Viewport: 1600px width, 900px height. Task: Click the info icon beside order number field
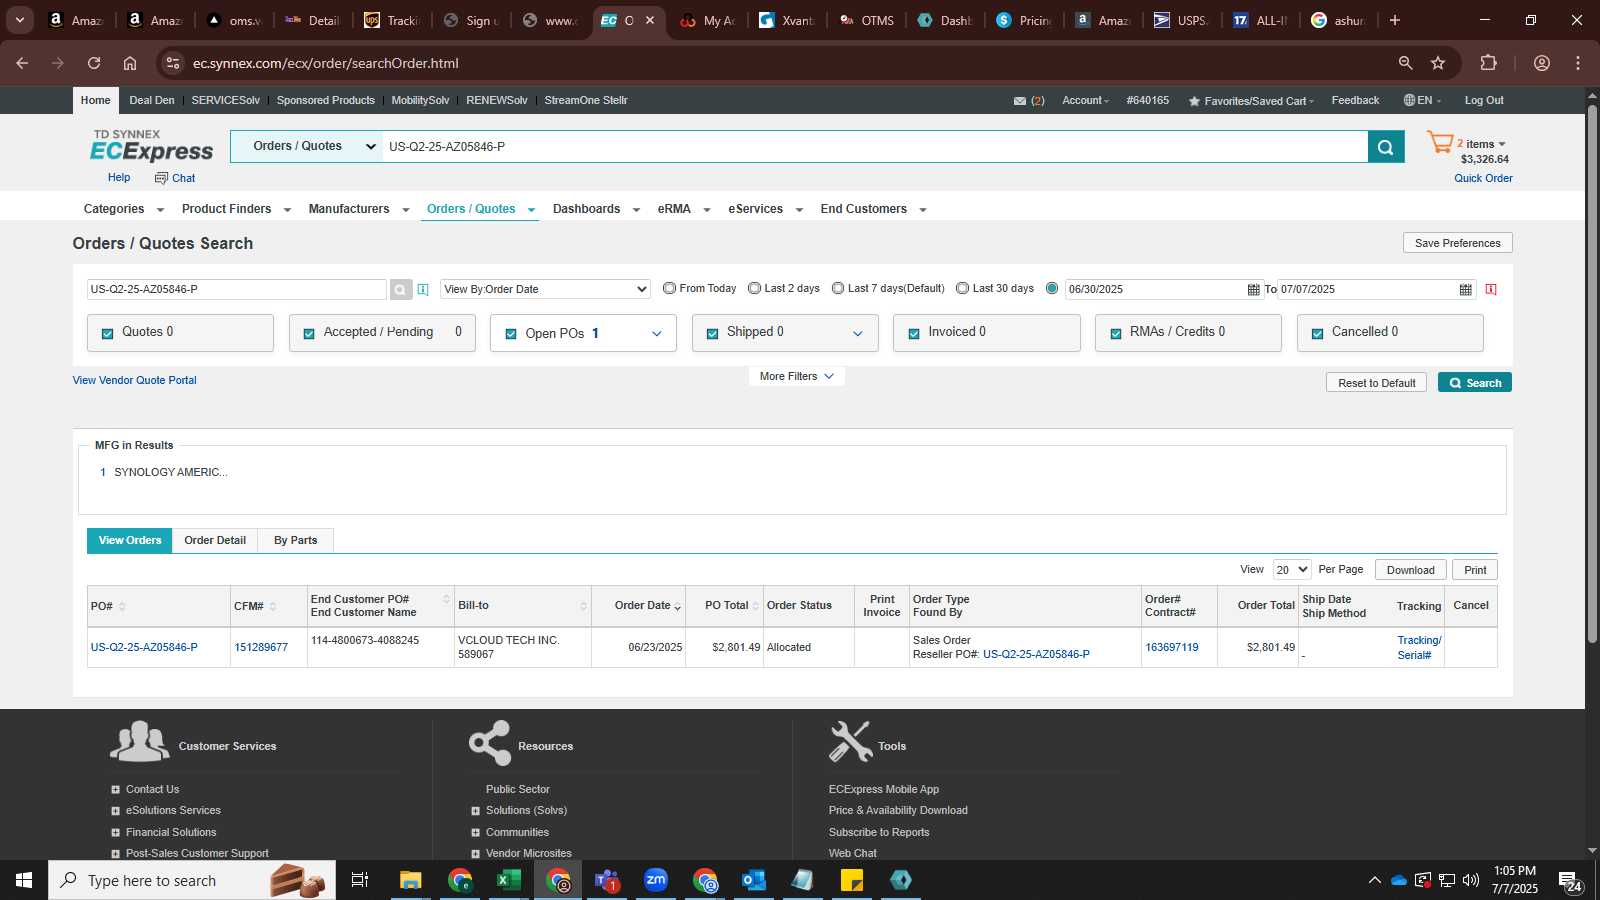[423, 290]
